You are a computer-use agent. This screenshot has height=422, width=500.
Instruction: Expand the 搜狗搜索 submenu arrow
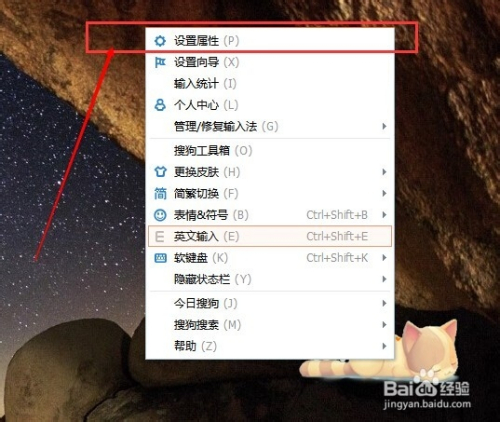[384, 325]
